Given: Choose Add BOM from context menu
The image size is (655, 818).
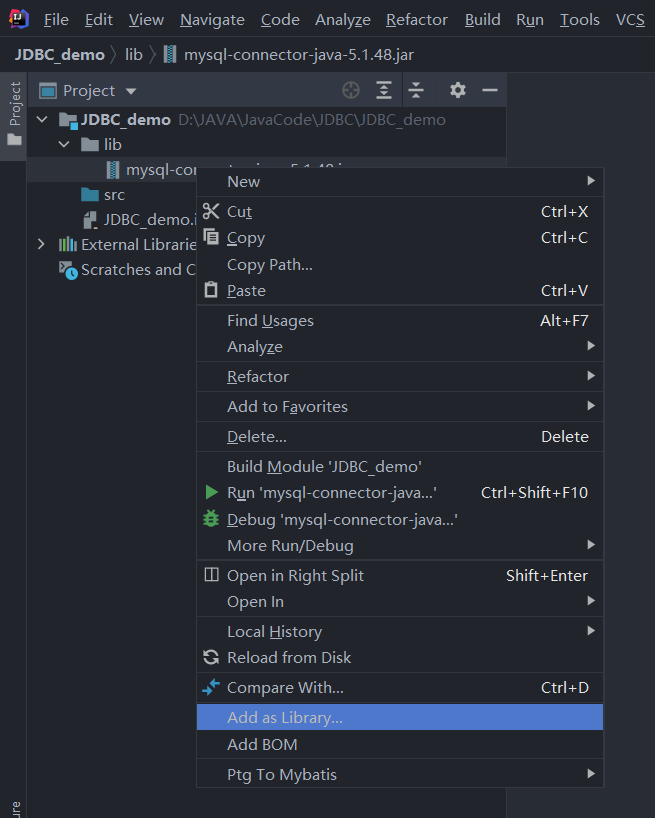Looking at the screenshot, I should tap(399, 744).
